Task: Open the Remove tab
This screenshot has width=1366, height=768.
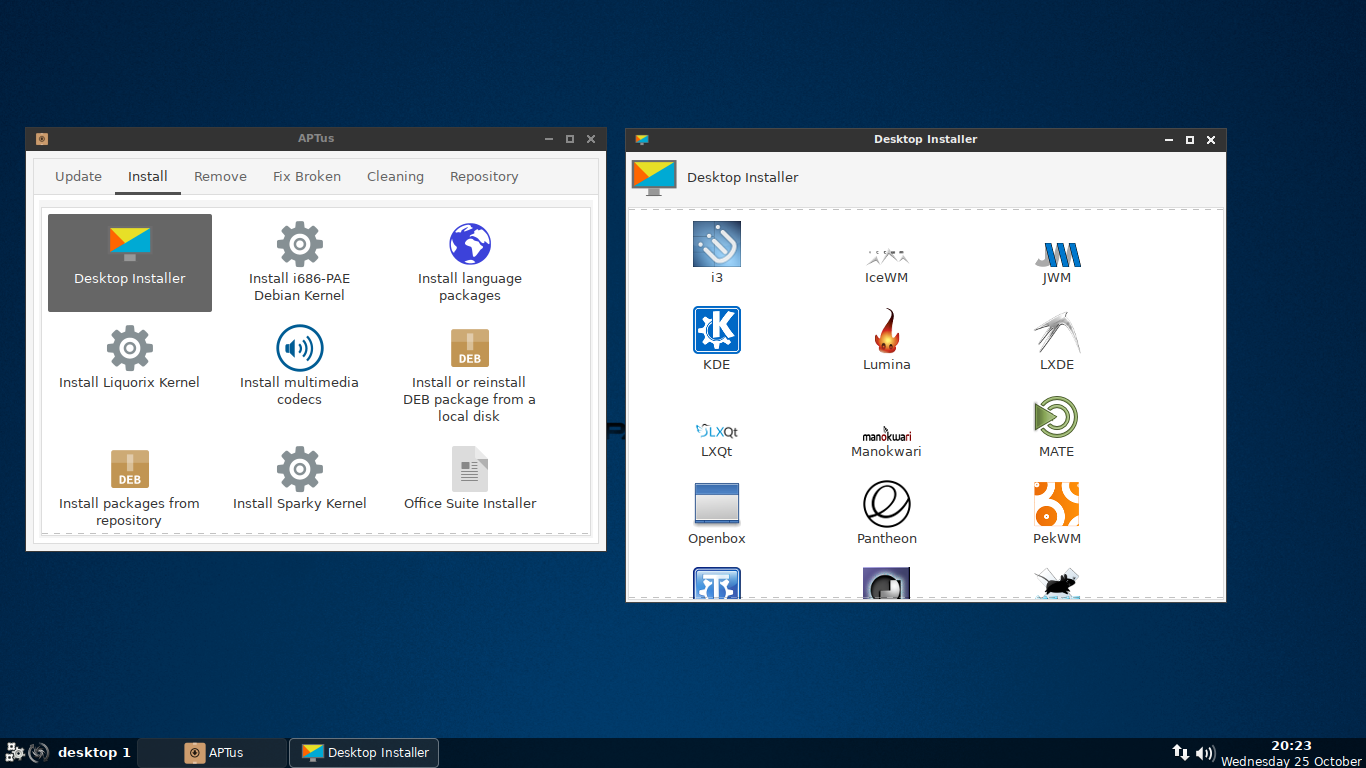Action: point(220,176)
